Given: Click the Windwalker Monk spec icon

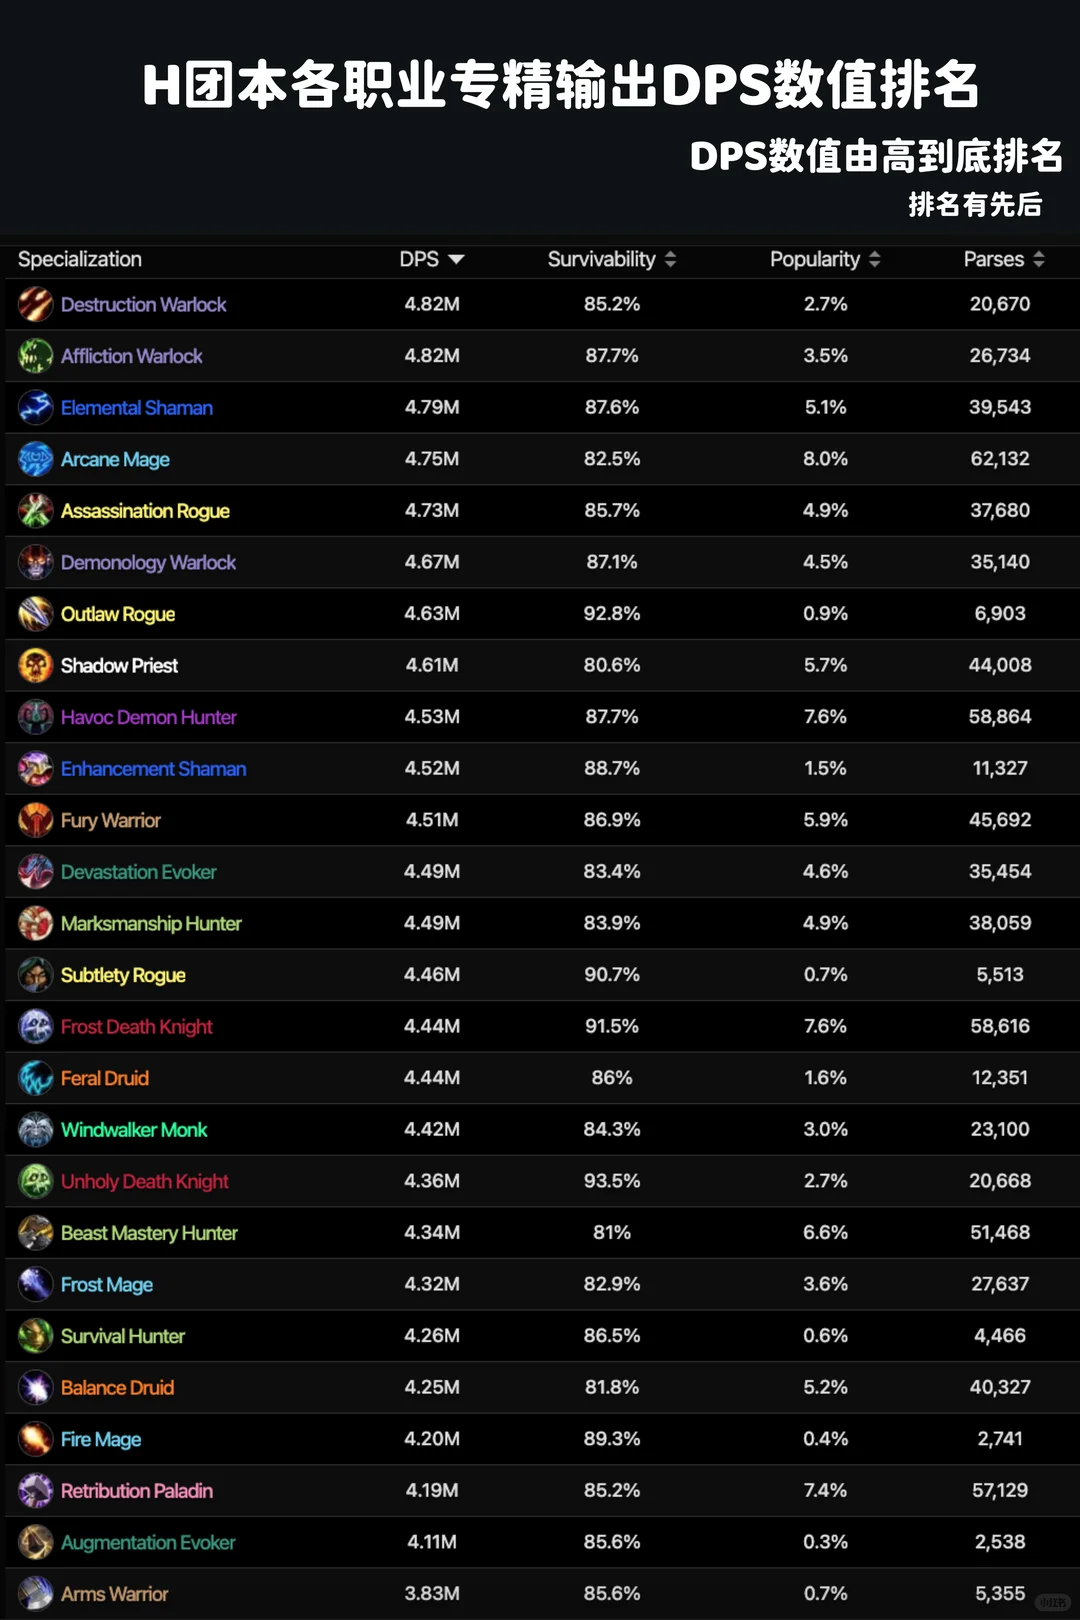Looking at the screenshot, I should click(x=36, y=1130).
